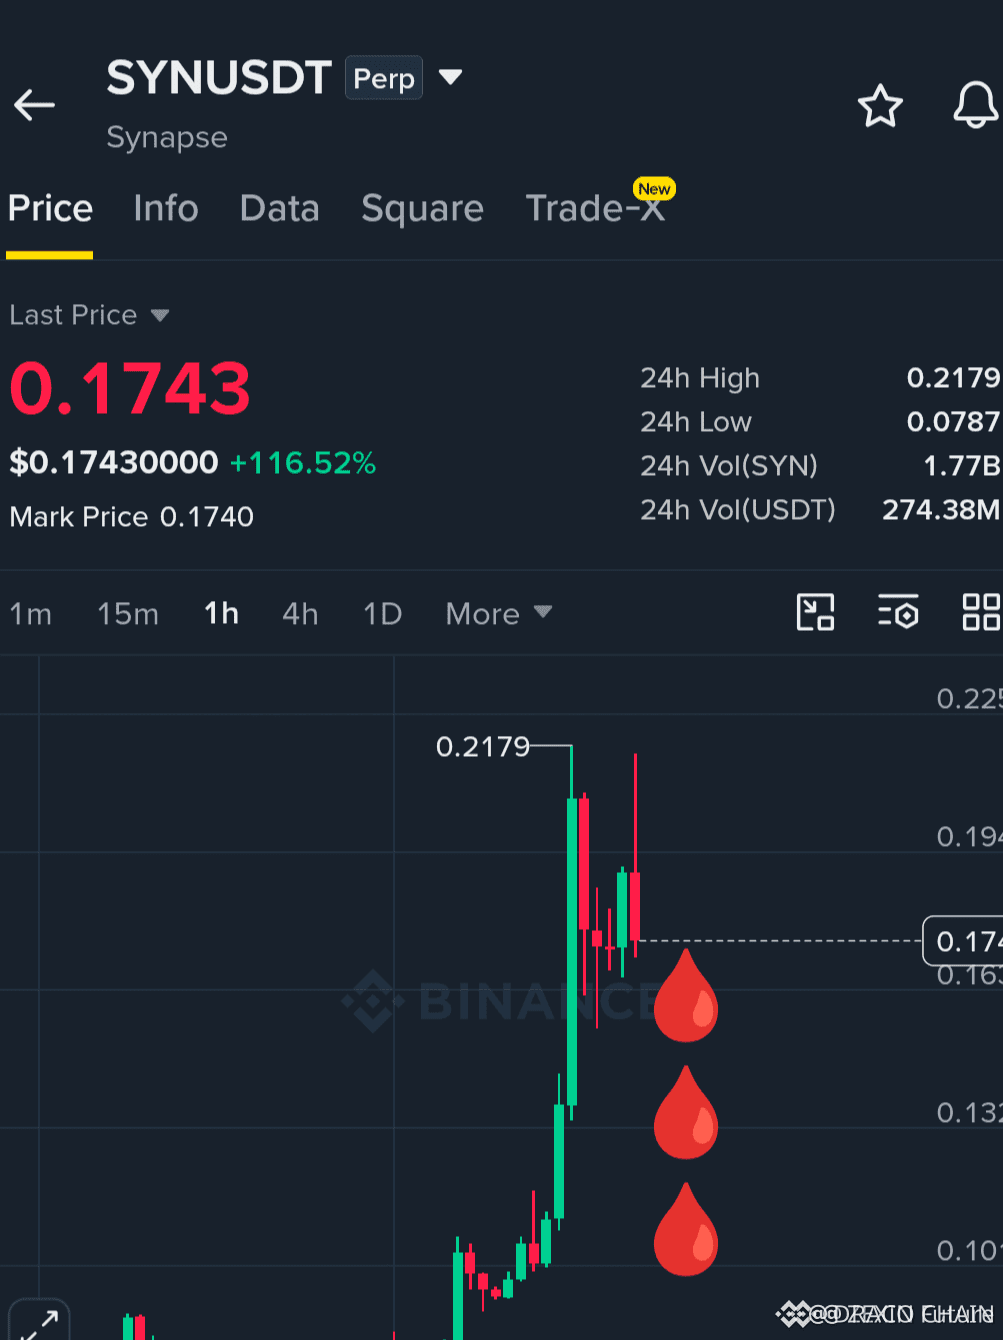The width and height of the screenshot is (1003, 1340).
Task: Tap the back arrow icon
Action: pos(34,104)
